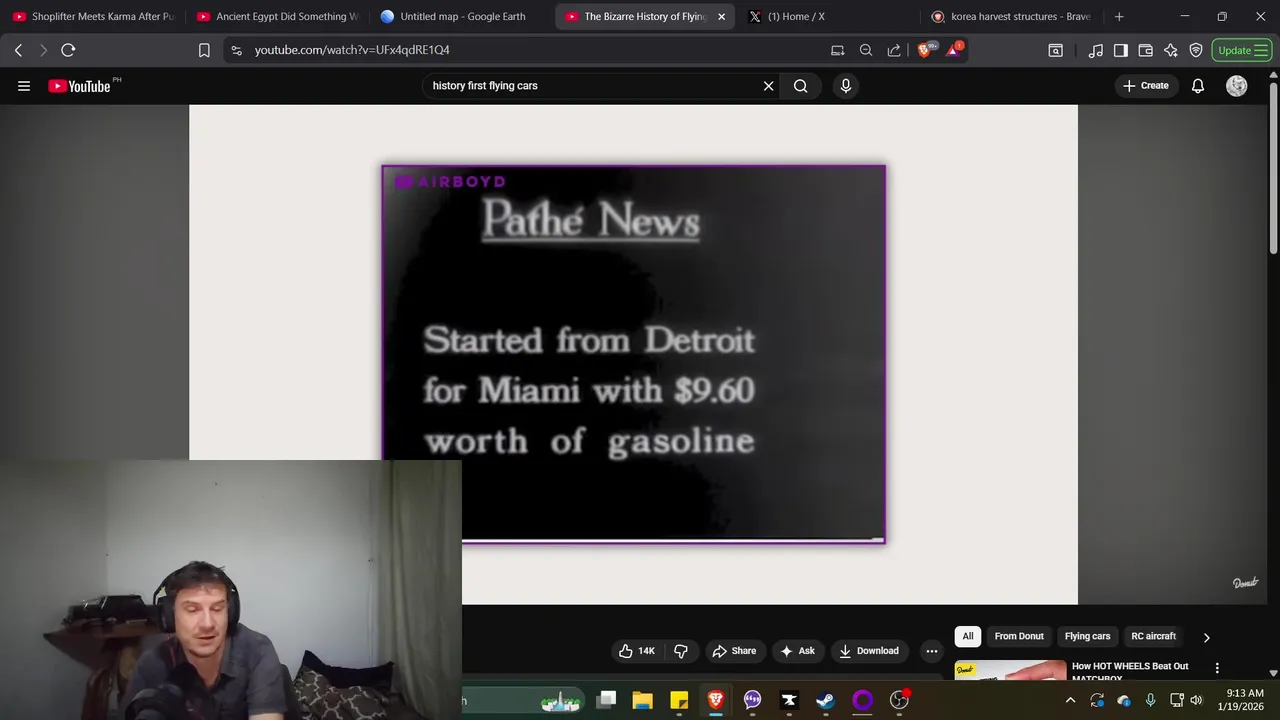Click the Share button under the video

point(734,651)
